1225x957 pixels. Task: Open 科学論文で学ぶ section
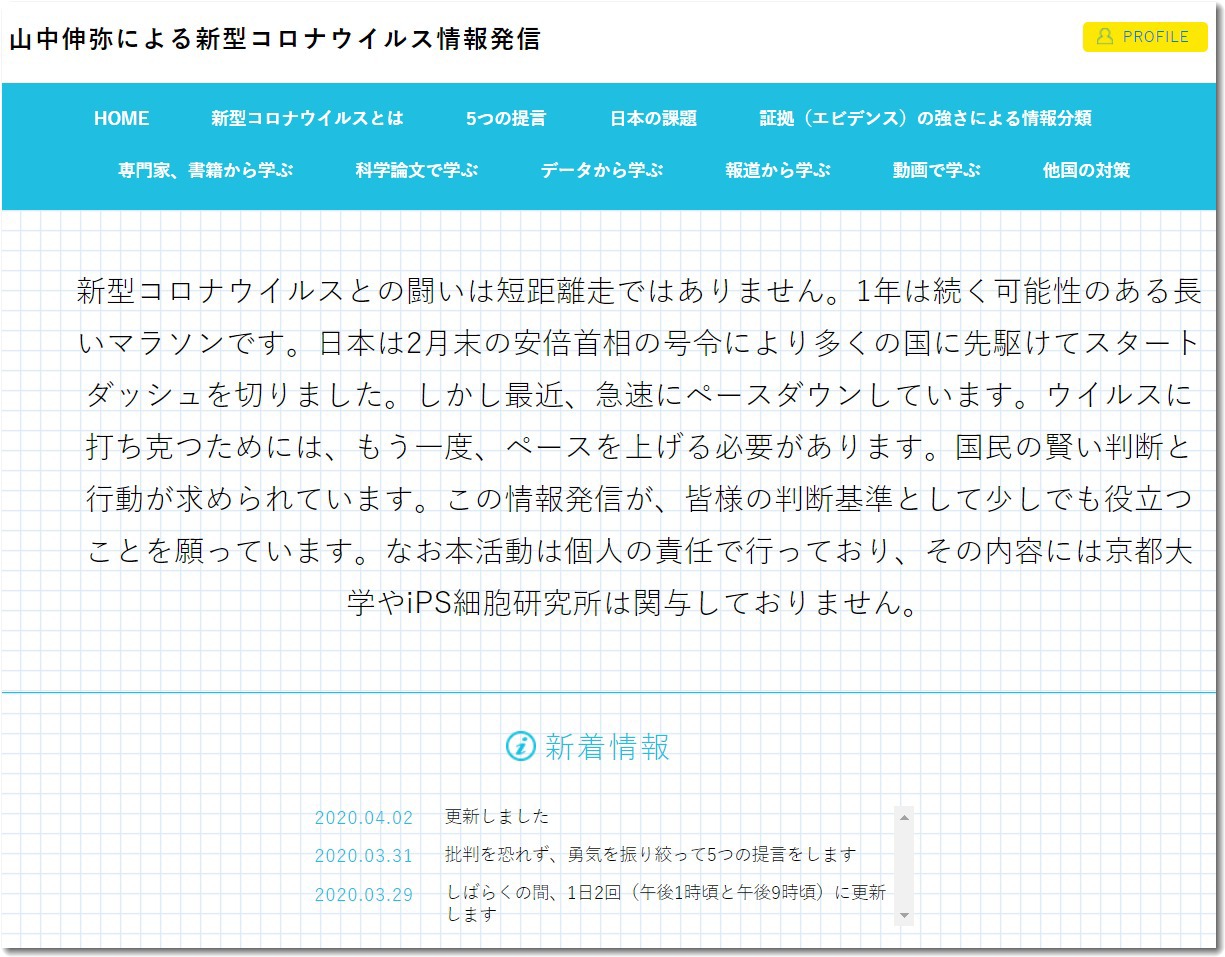click(x=418, y=170)
